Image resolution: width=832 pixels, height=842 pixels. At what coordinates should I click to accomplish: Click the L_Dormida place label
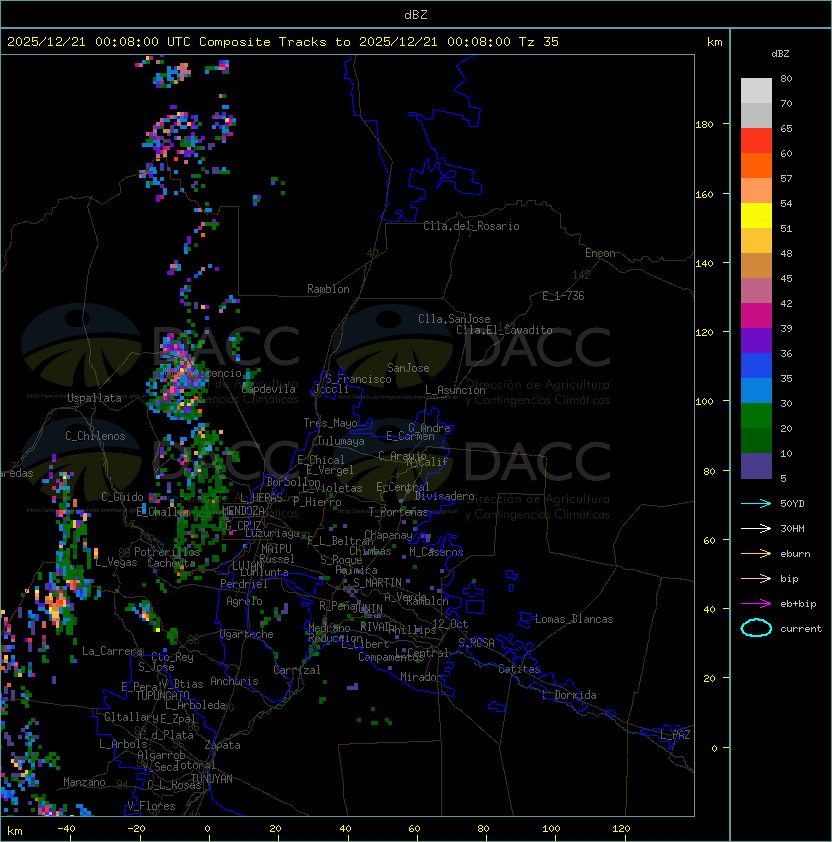click(569, 695)
